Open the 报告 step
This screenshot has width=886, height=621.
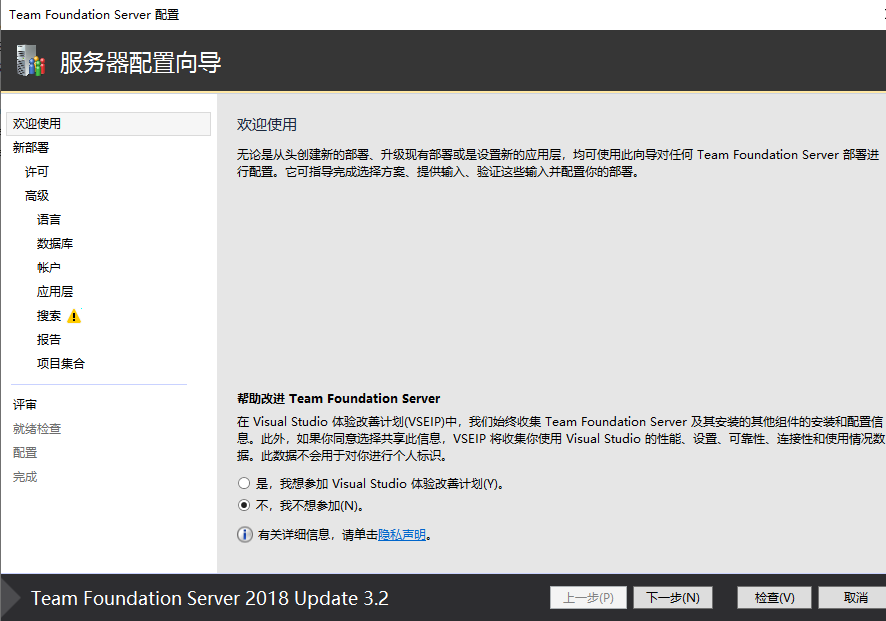pos(49,340)
